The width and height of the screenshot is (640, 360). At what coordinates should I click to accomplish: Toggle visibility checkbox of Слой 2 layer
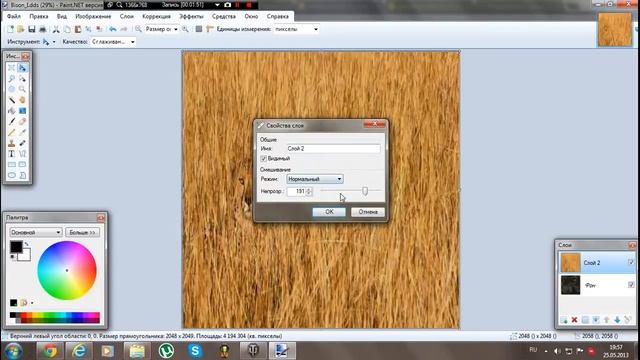tap(631, 262)
